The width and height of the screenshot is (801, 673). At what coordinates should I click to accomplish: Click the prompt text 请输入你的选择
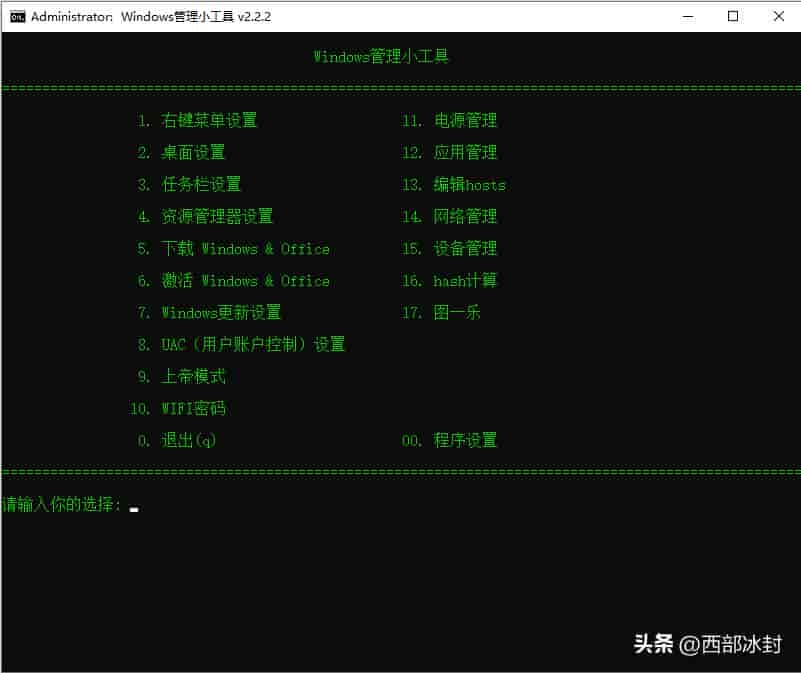coord(61,505)
